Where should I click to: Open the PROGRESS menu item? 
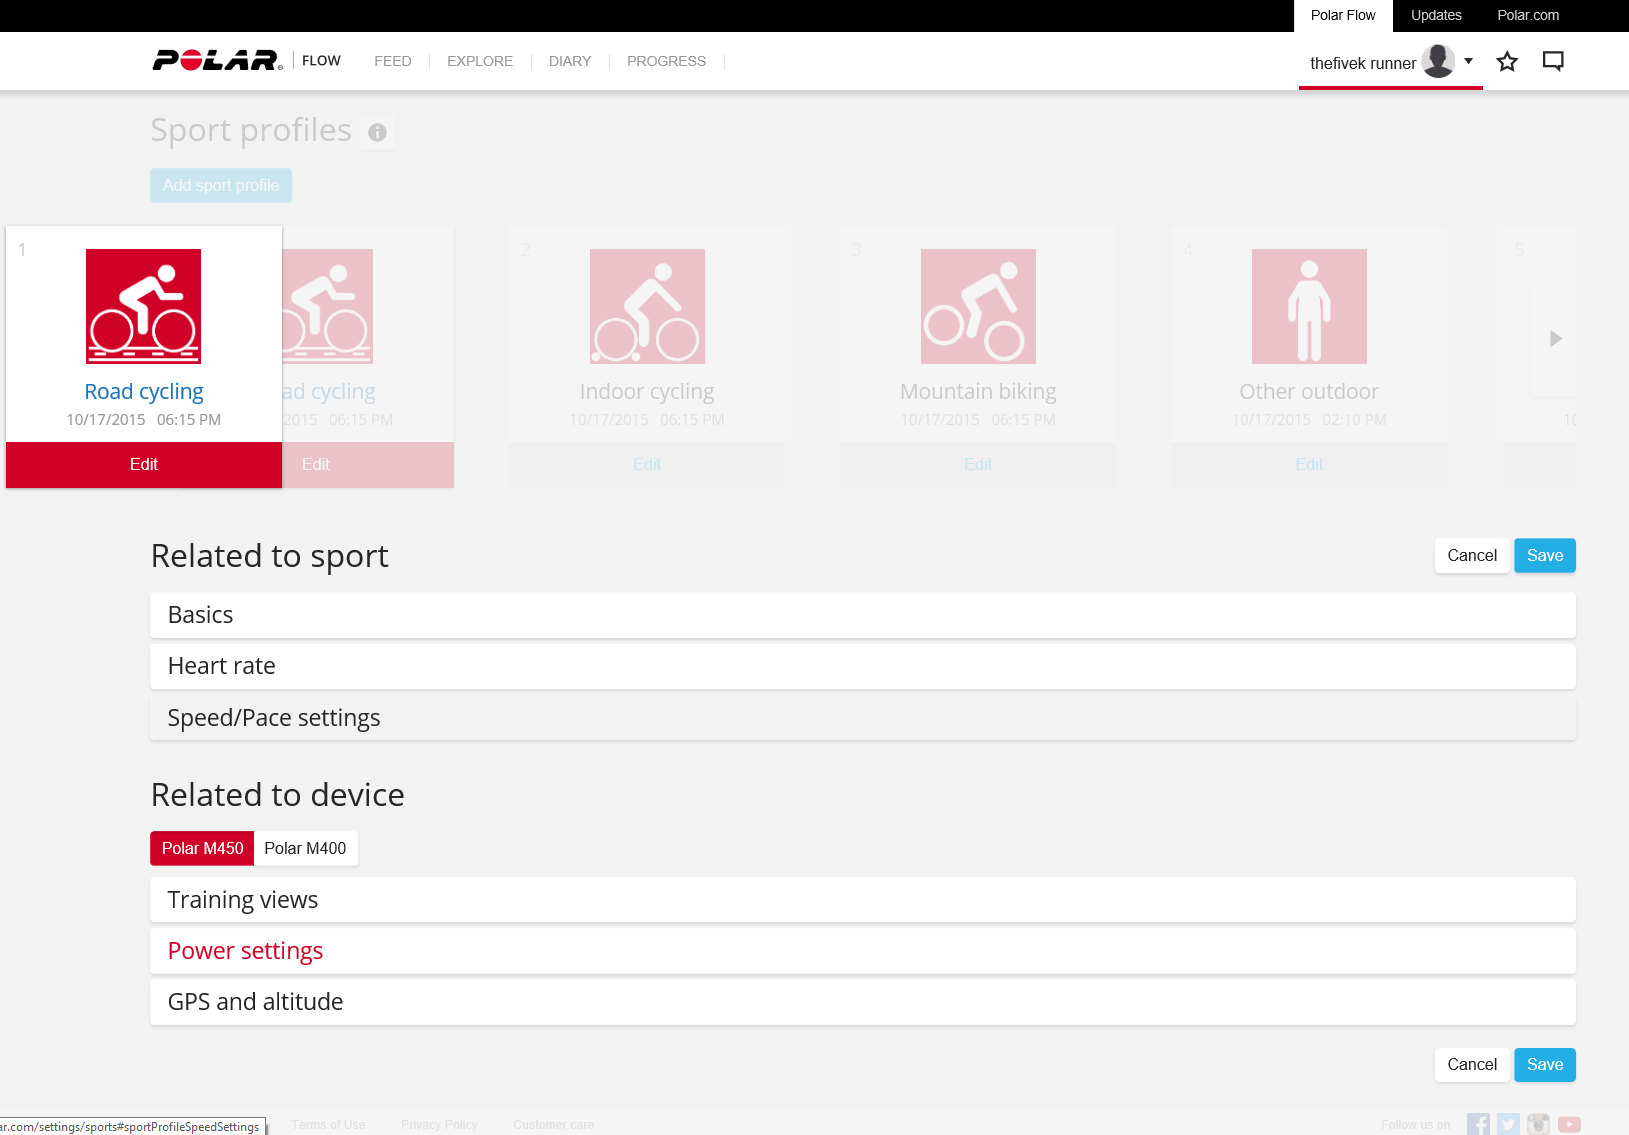(x=666, y=61)
